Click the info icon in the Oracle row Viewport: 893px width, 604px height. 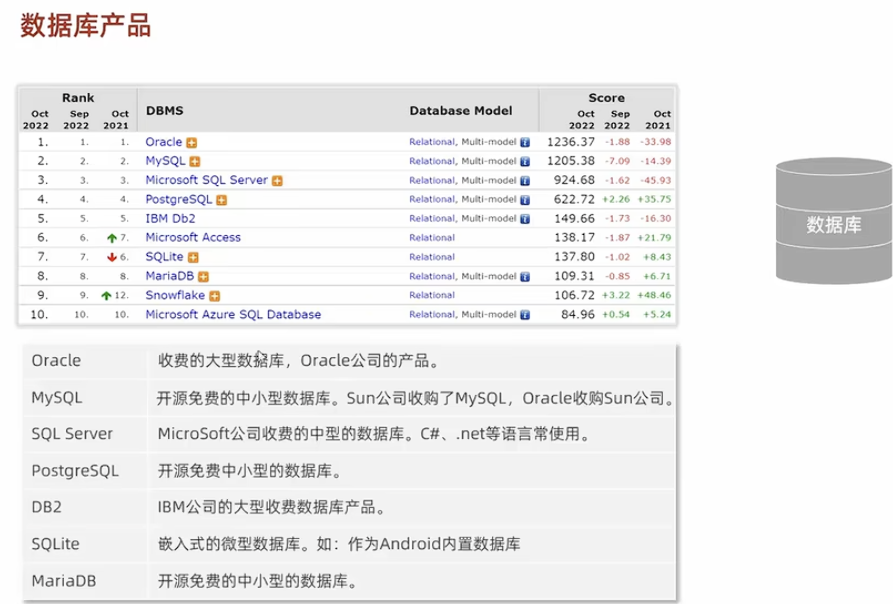coord(525,142)
